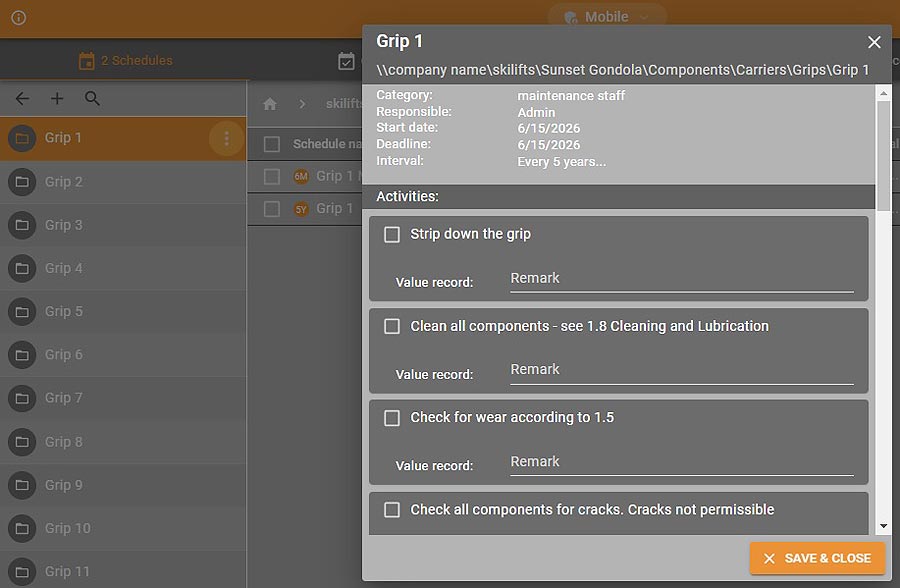Open the Mobile dropdown in top bar
The height and width of the screenshot is (588, 900).
(x=607, y=17)
